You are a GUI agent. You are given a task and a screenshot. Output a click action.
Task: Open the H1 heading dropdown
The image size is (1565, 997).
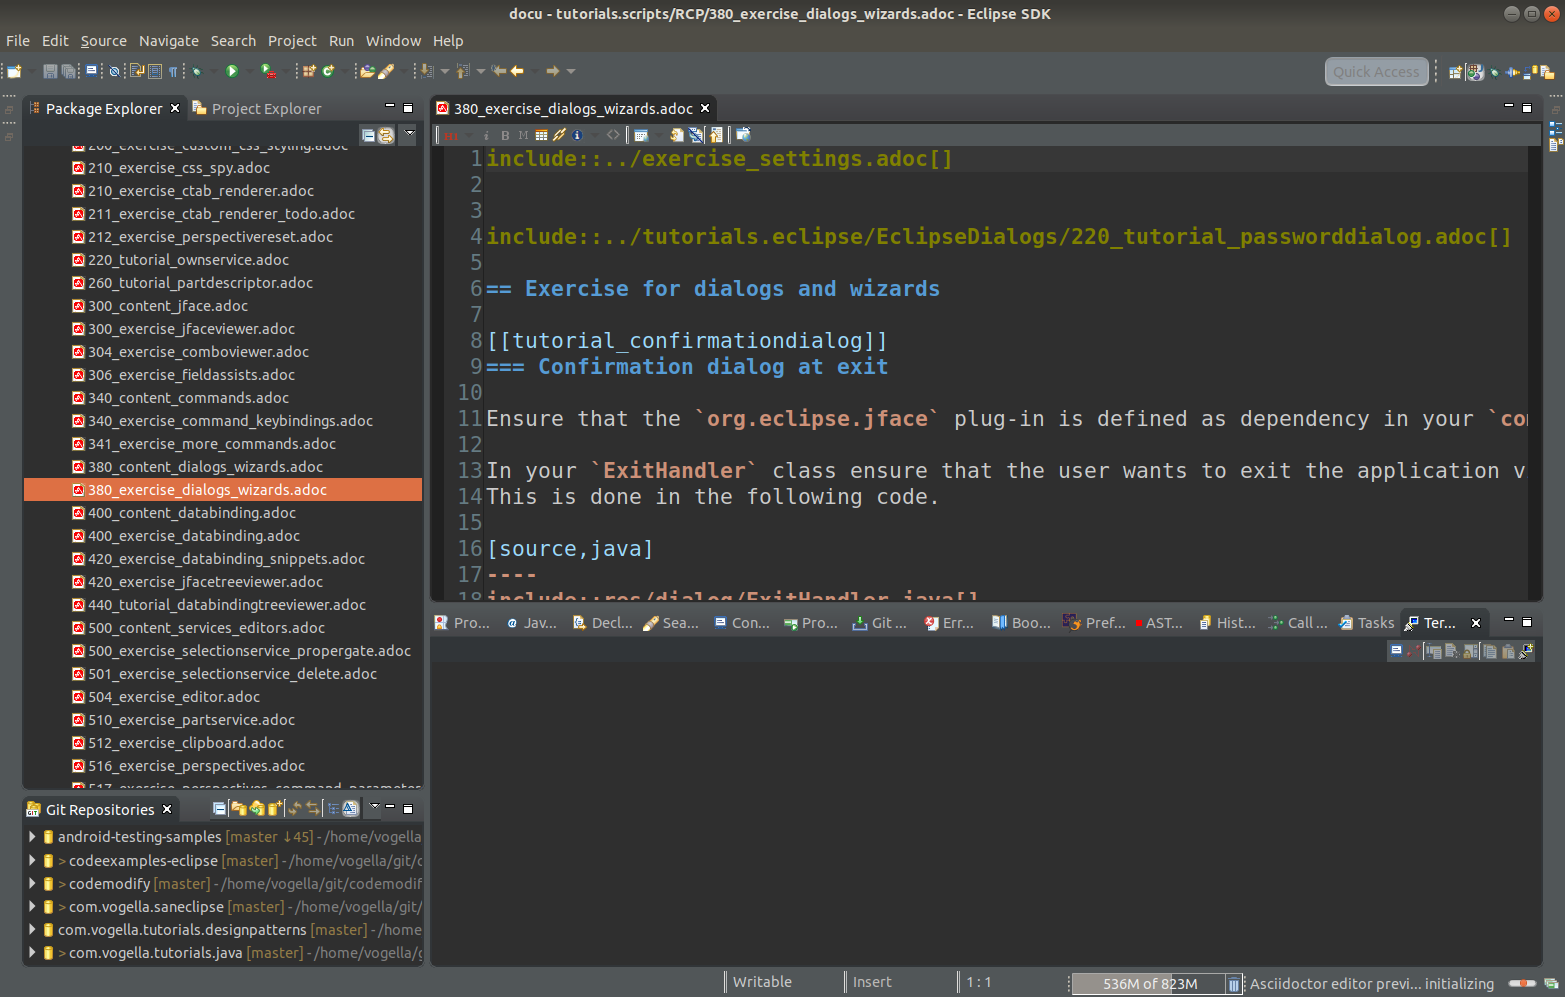pos(467,134)
